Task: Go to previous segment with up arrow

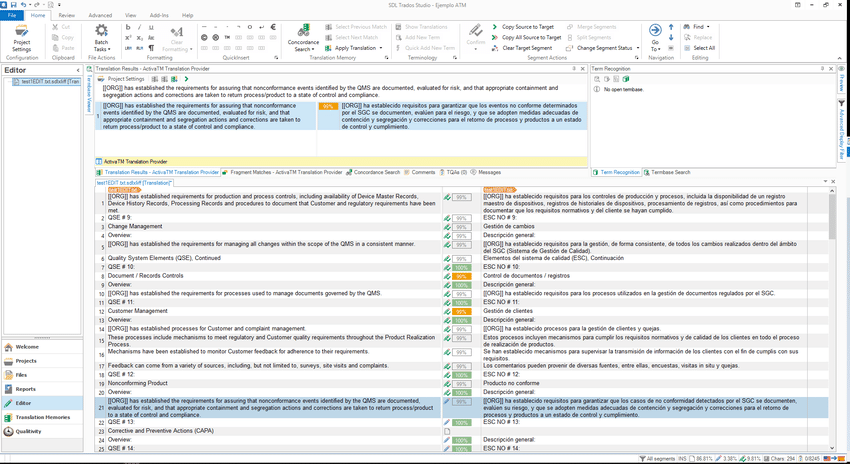Action: click(x=671, y=27)
